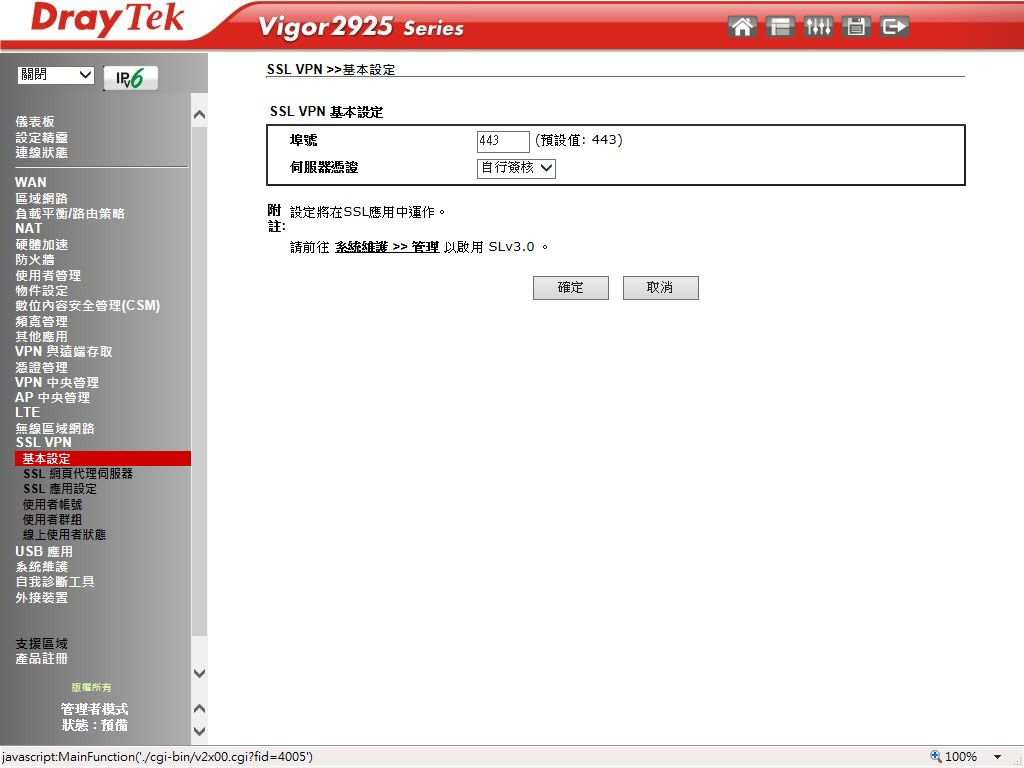Follow the 系統維護 >> 管理 link
This screenshot has height=768, width=1024.
387,247
